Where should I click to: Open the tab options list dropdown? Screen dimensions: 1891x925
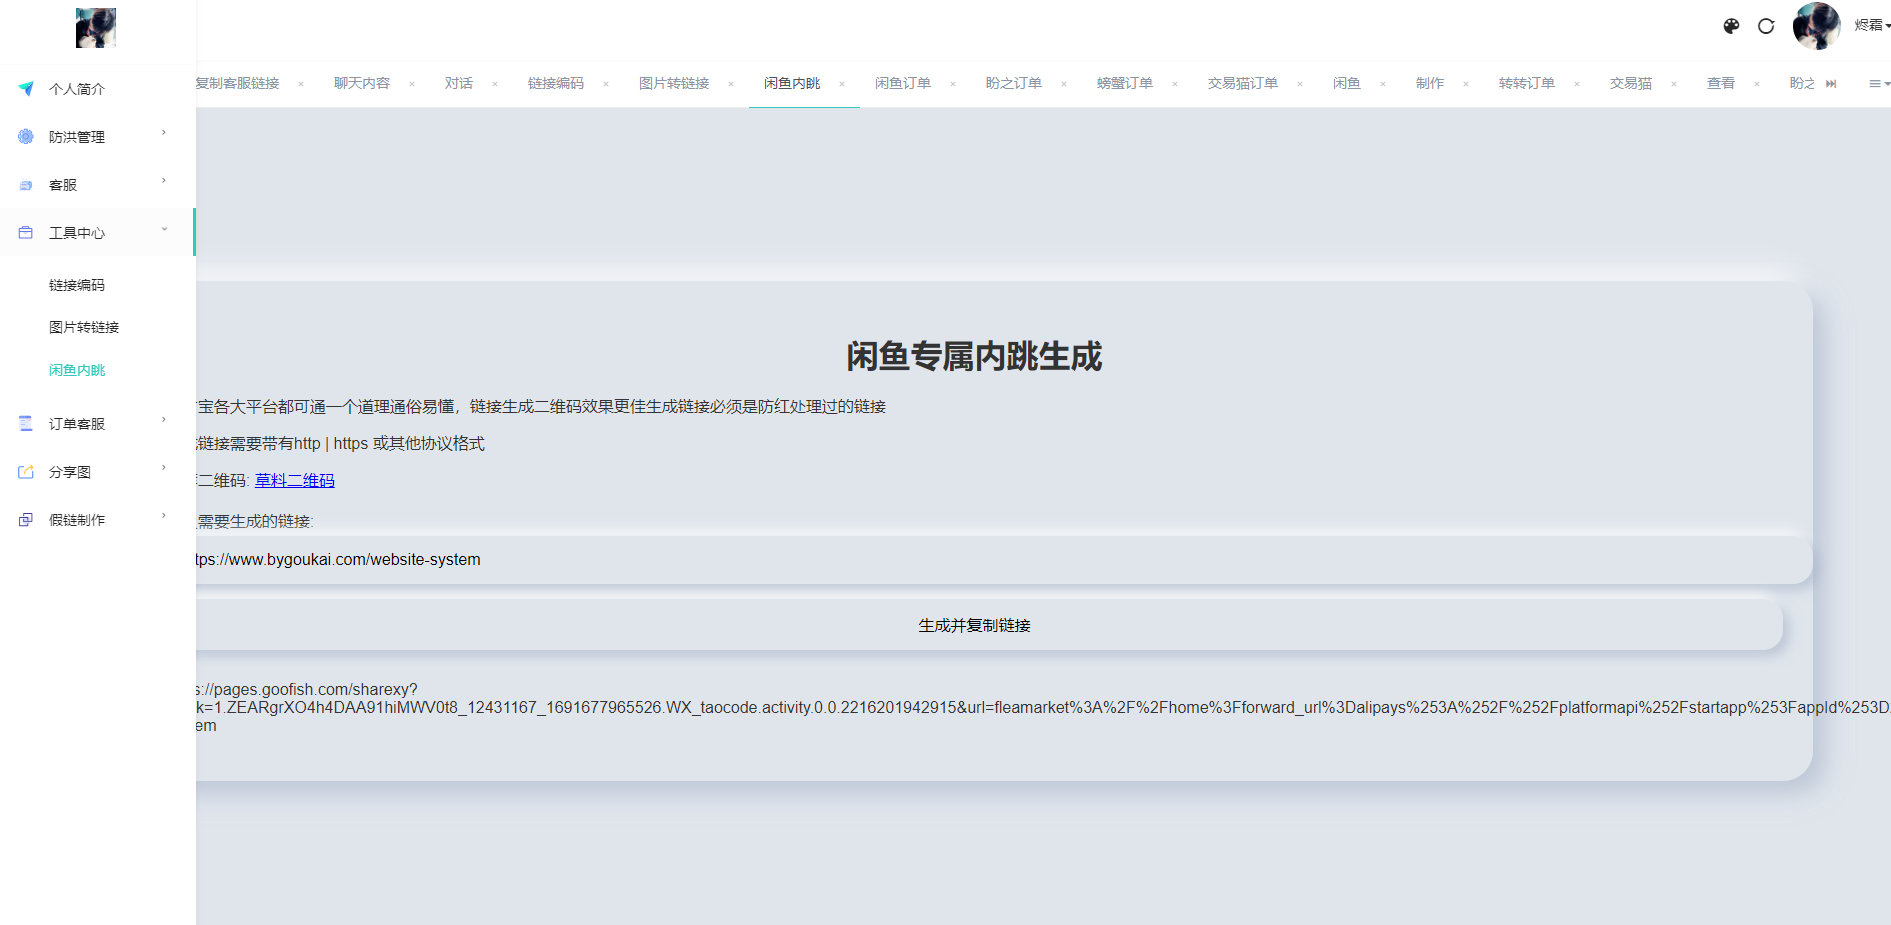pyautogui.click(x=1878, y=84)
